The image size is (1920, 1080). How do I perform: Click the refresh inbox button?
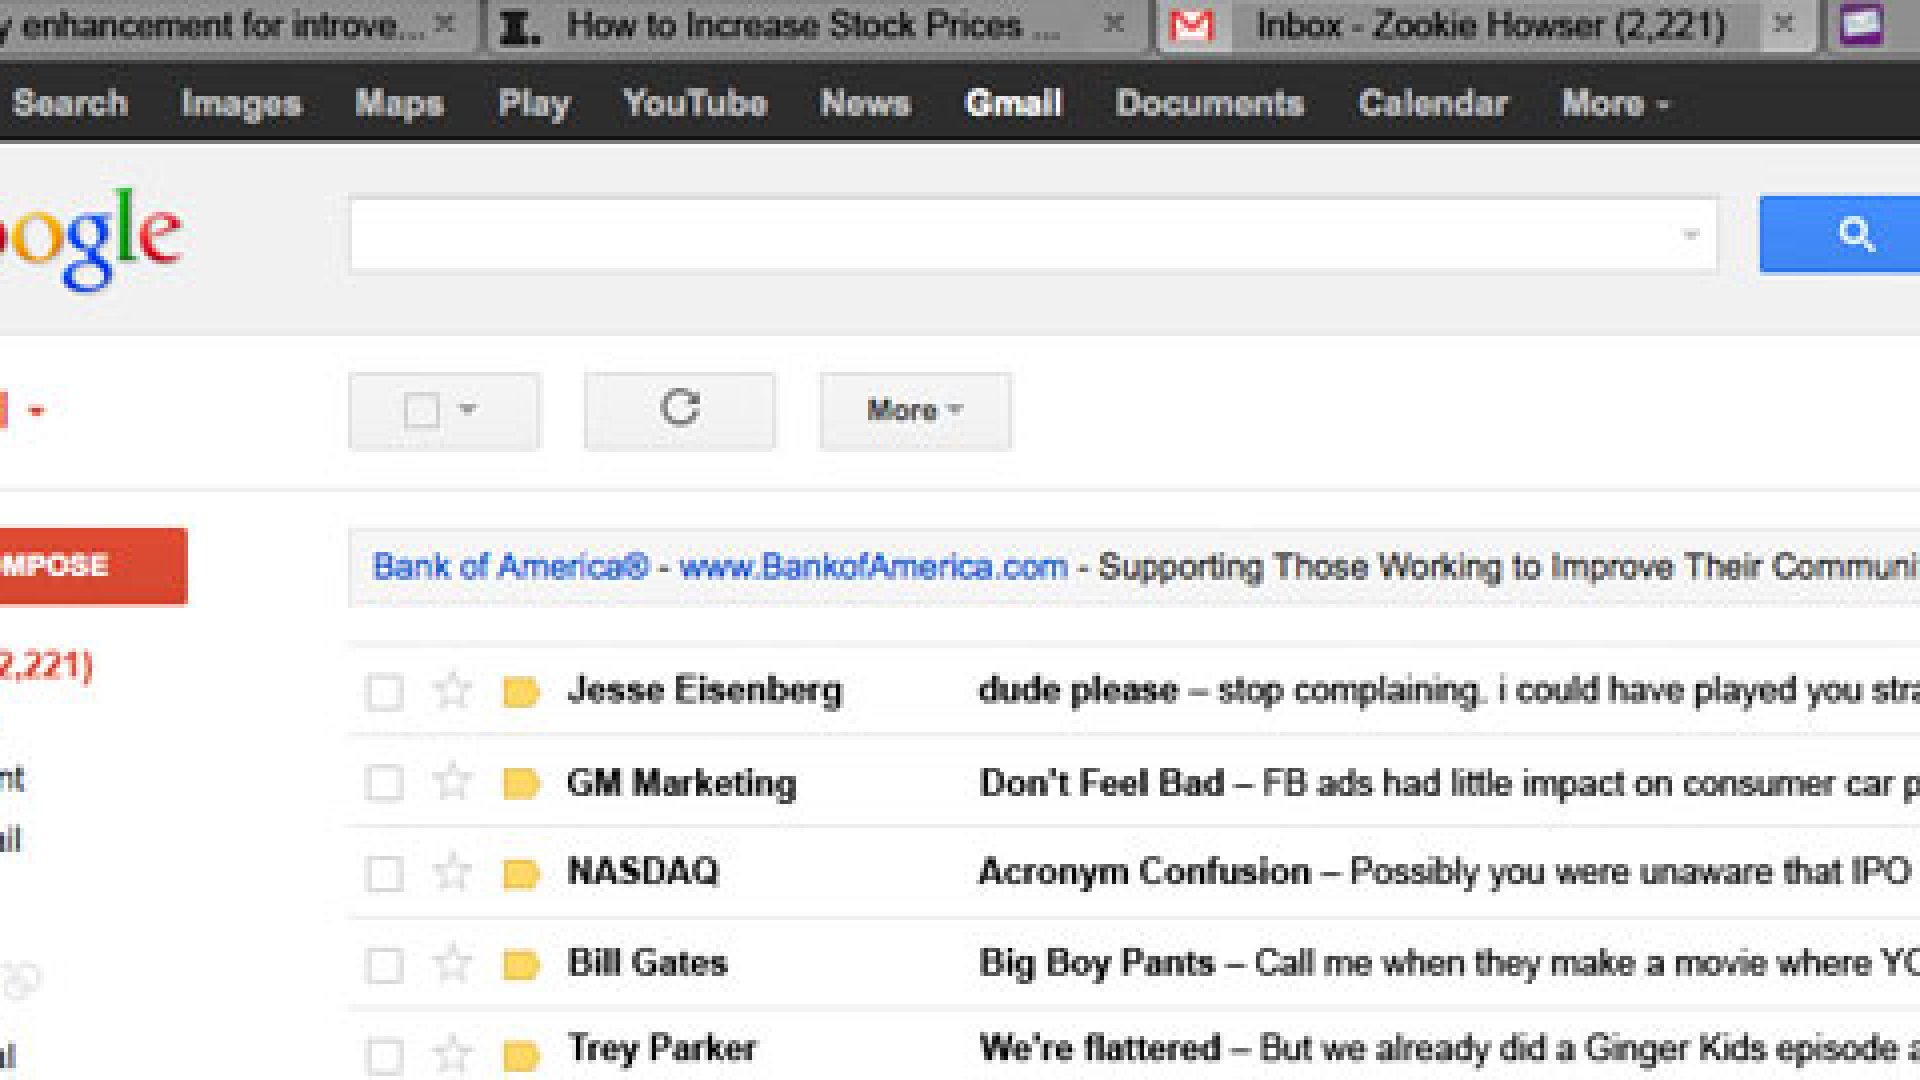(x=680, y=410)
